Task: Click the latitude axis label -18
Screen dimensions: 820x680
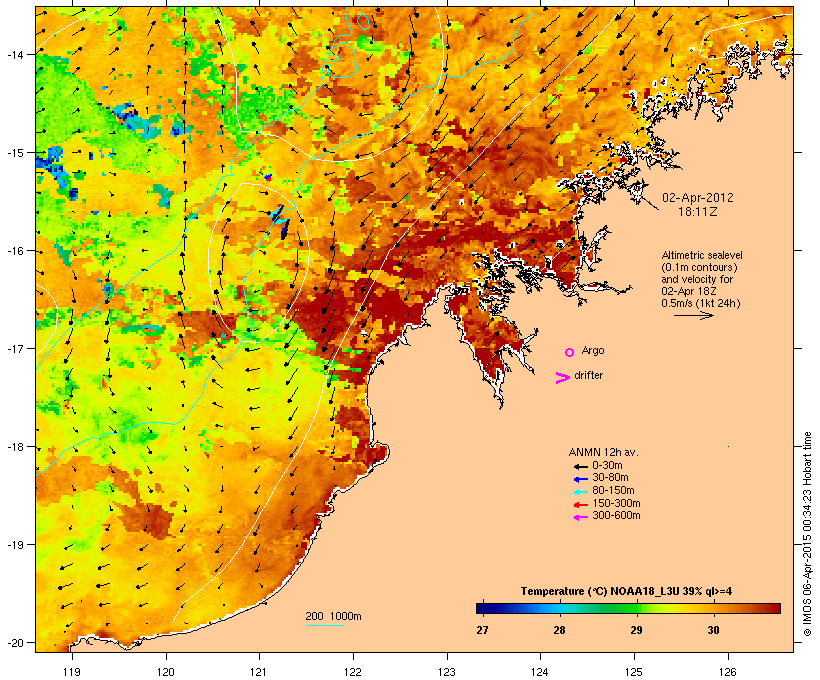Action: pos(15,447)
